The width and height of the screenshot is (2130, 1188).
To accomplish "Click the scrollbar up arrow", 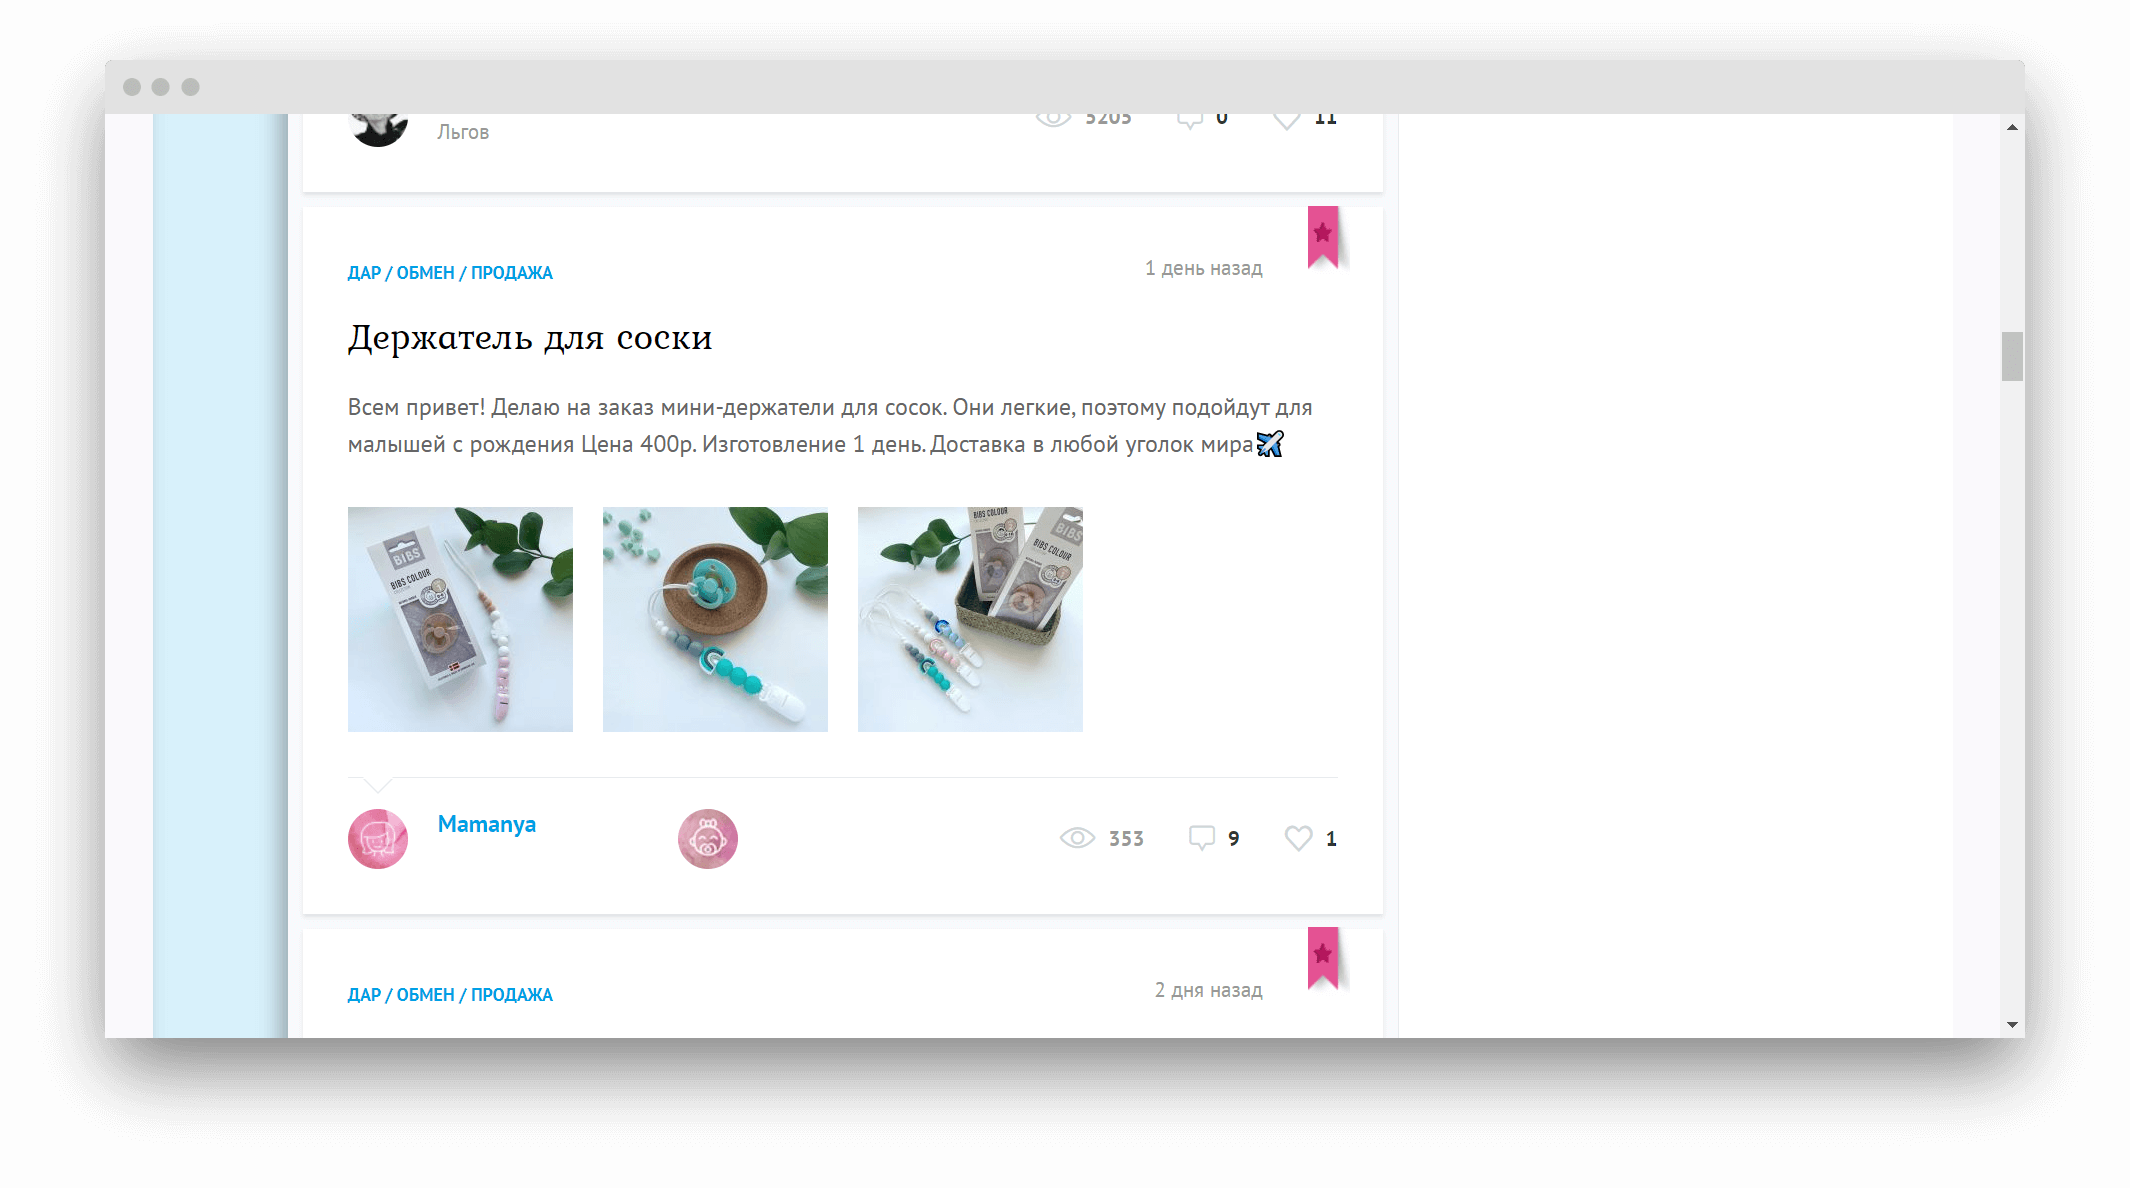I will tap(2012, 127).
